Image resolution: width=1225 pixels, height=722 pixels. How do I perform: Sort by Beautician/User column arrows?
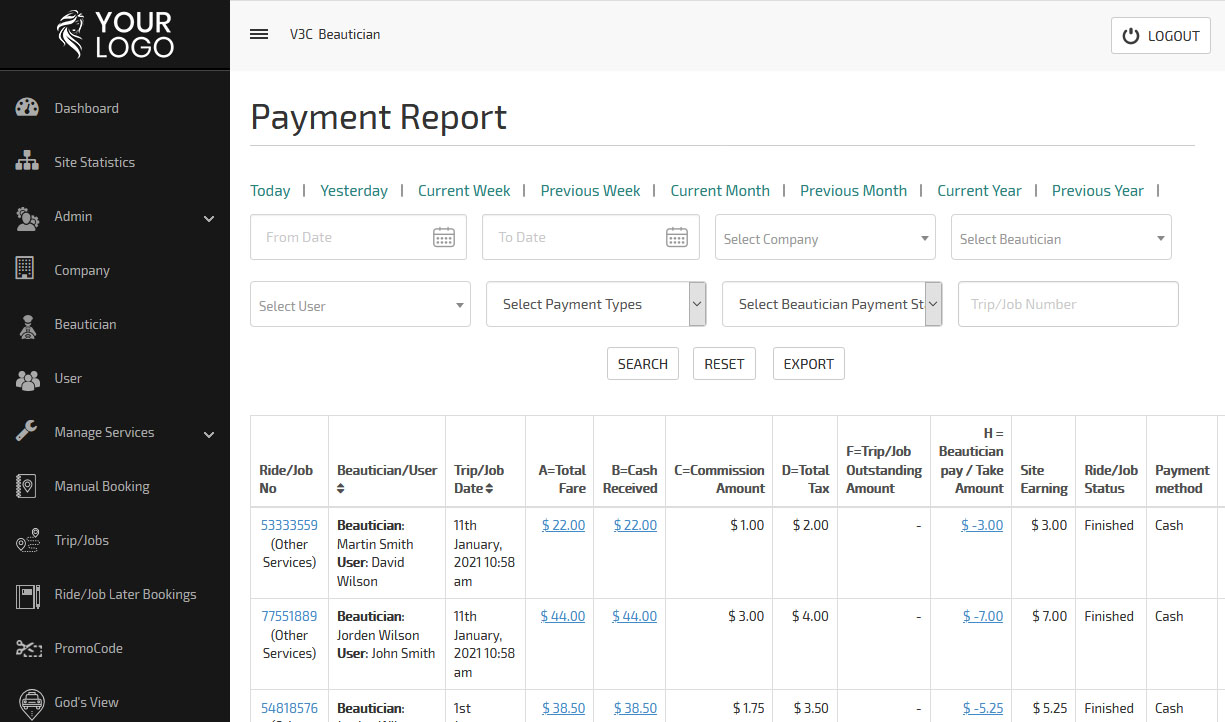341,488
